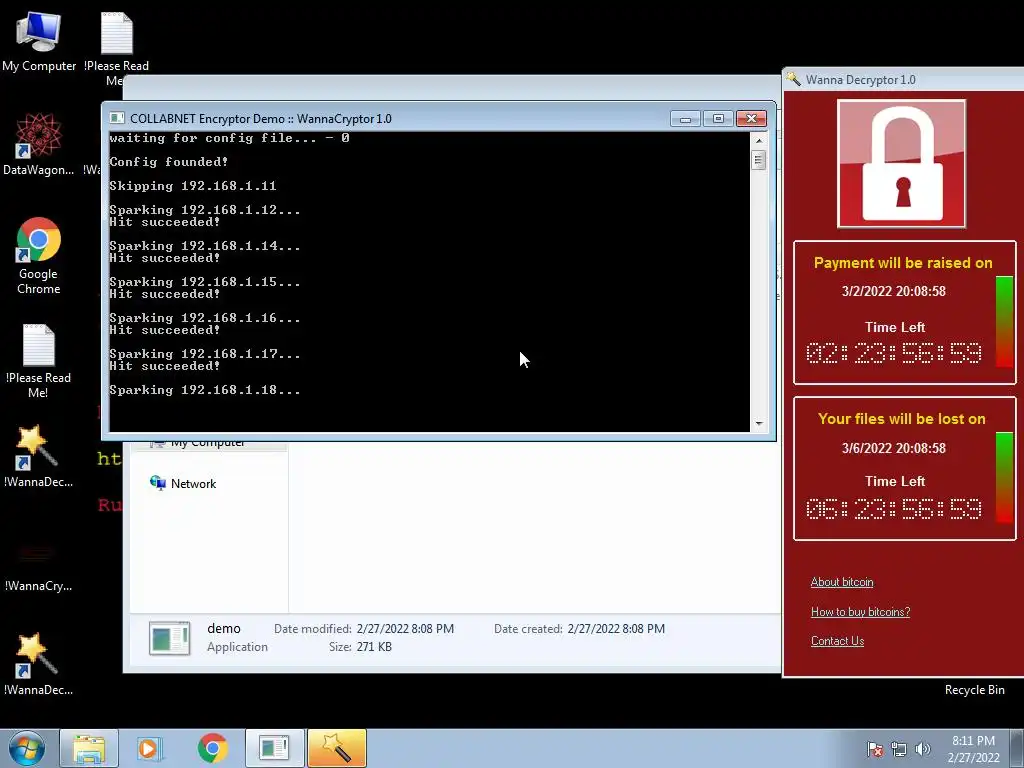Click the taskbar clock showing 8:11 PM
Image resolution: width=1024 pixels, height=768 pixels.
(973, 749)
